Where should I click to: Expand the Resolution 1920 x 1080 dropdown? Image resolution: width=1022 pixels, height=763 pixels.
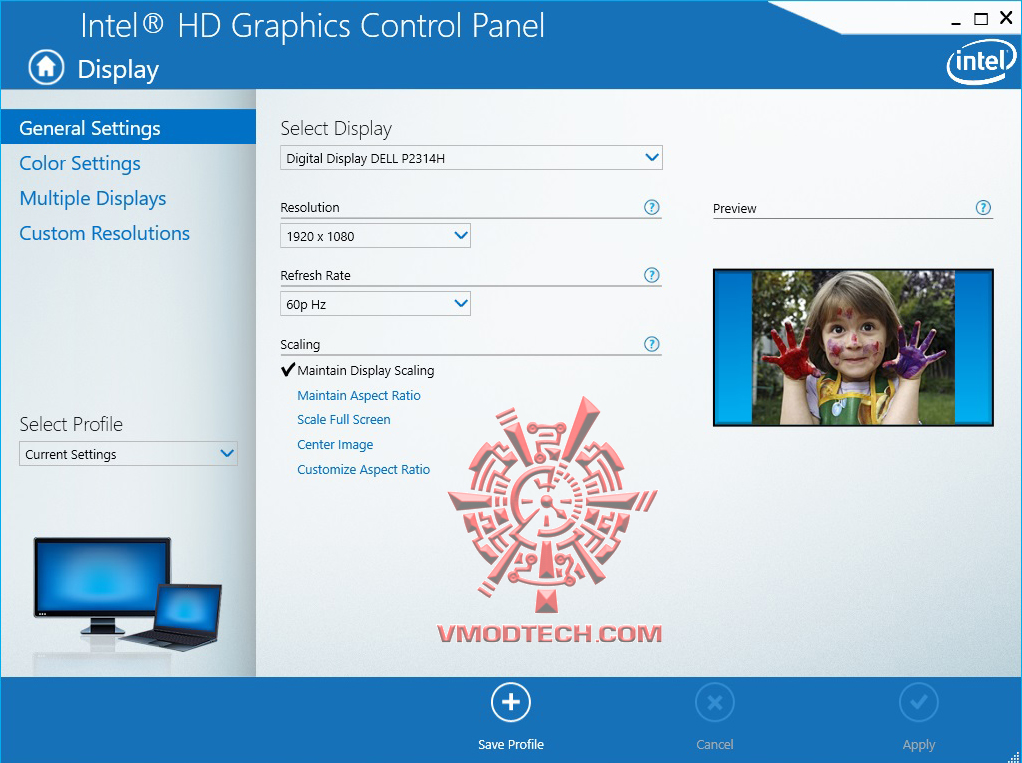tap(375, 236)
